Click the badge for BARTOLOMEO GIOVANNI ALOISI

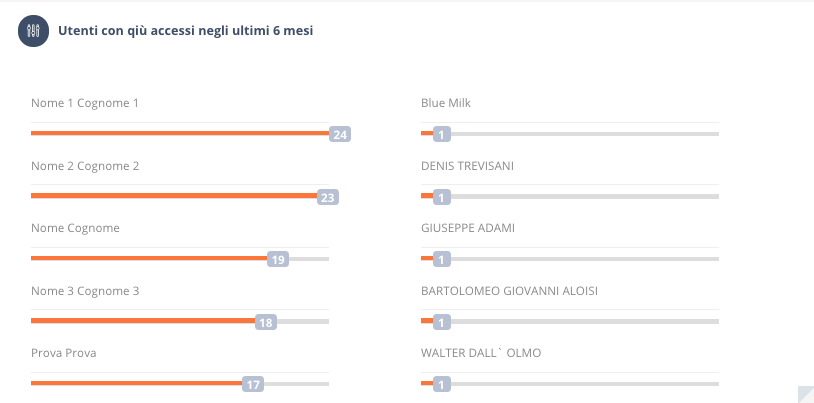click(442, 323)
